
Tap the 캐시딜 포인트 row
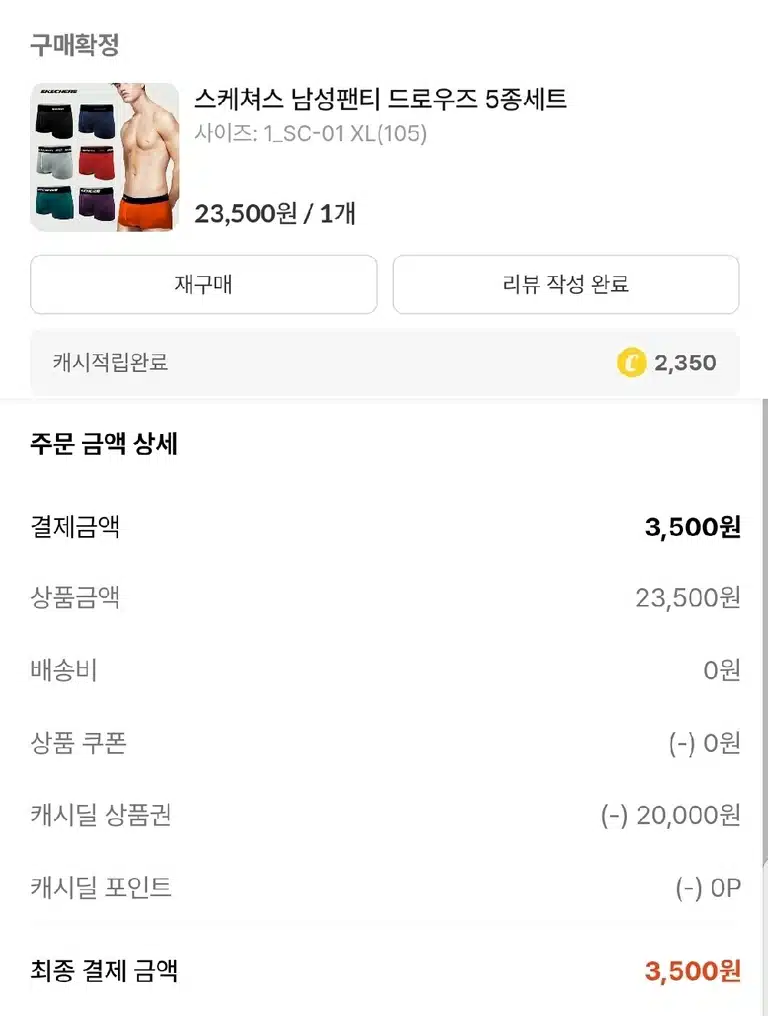[x=385, y=888]
